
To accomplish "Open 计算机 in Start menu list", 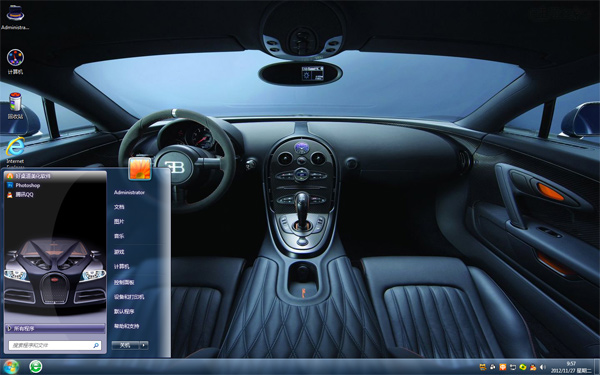I will coord(121,266).
